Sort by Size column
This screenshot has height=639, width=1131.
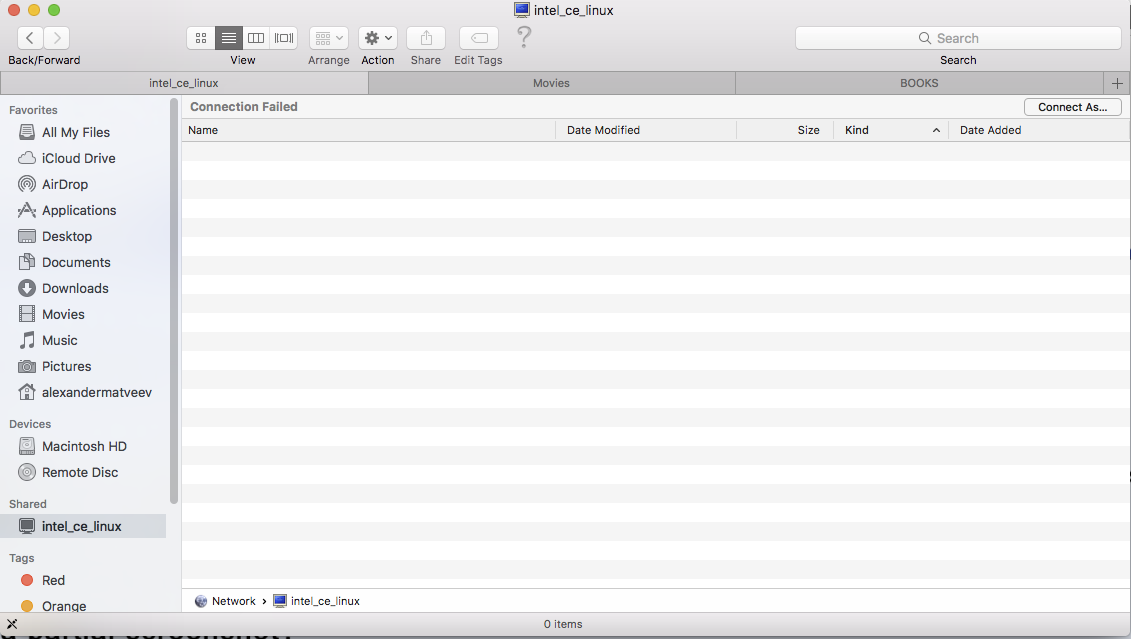(x=785, y=130)
